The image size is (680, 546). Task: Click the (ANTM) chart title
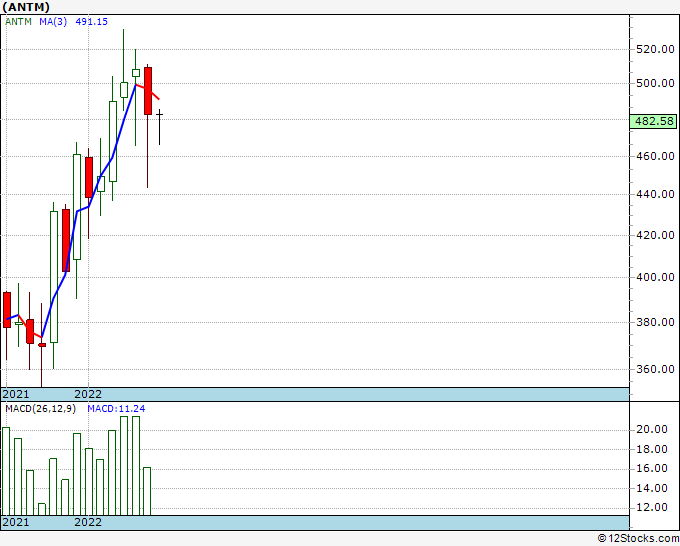[26, 7]
